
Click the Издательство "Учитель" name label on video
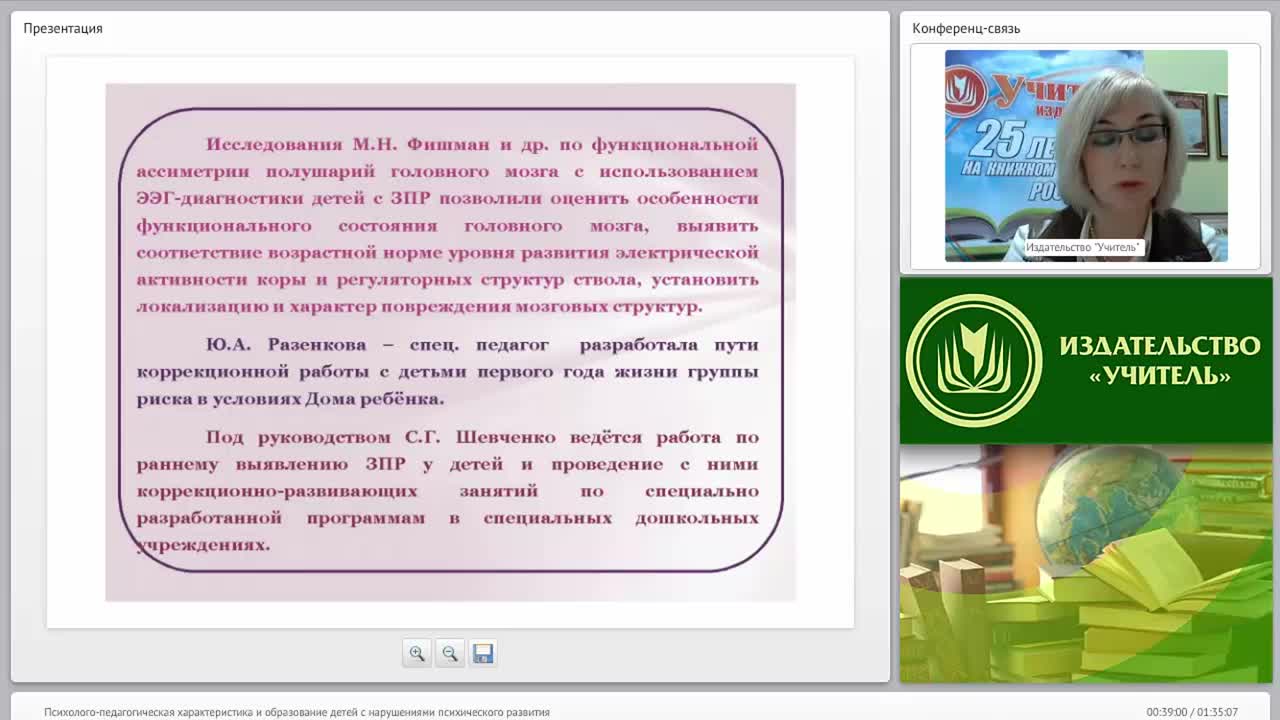(x=1083, y=247)
